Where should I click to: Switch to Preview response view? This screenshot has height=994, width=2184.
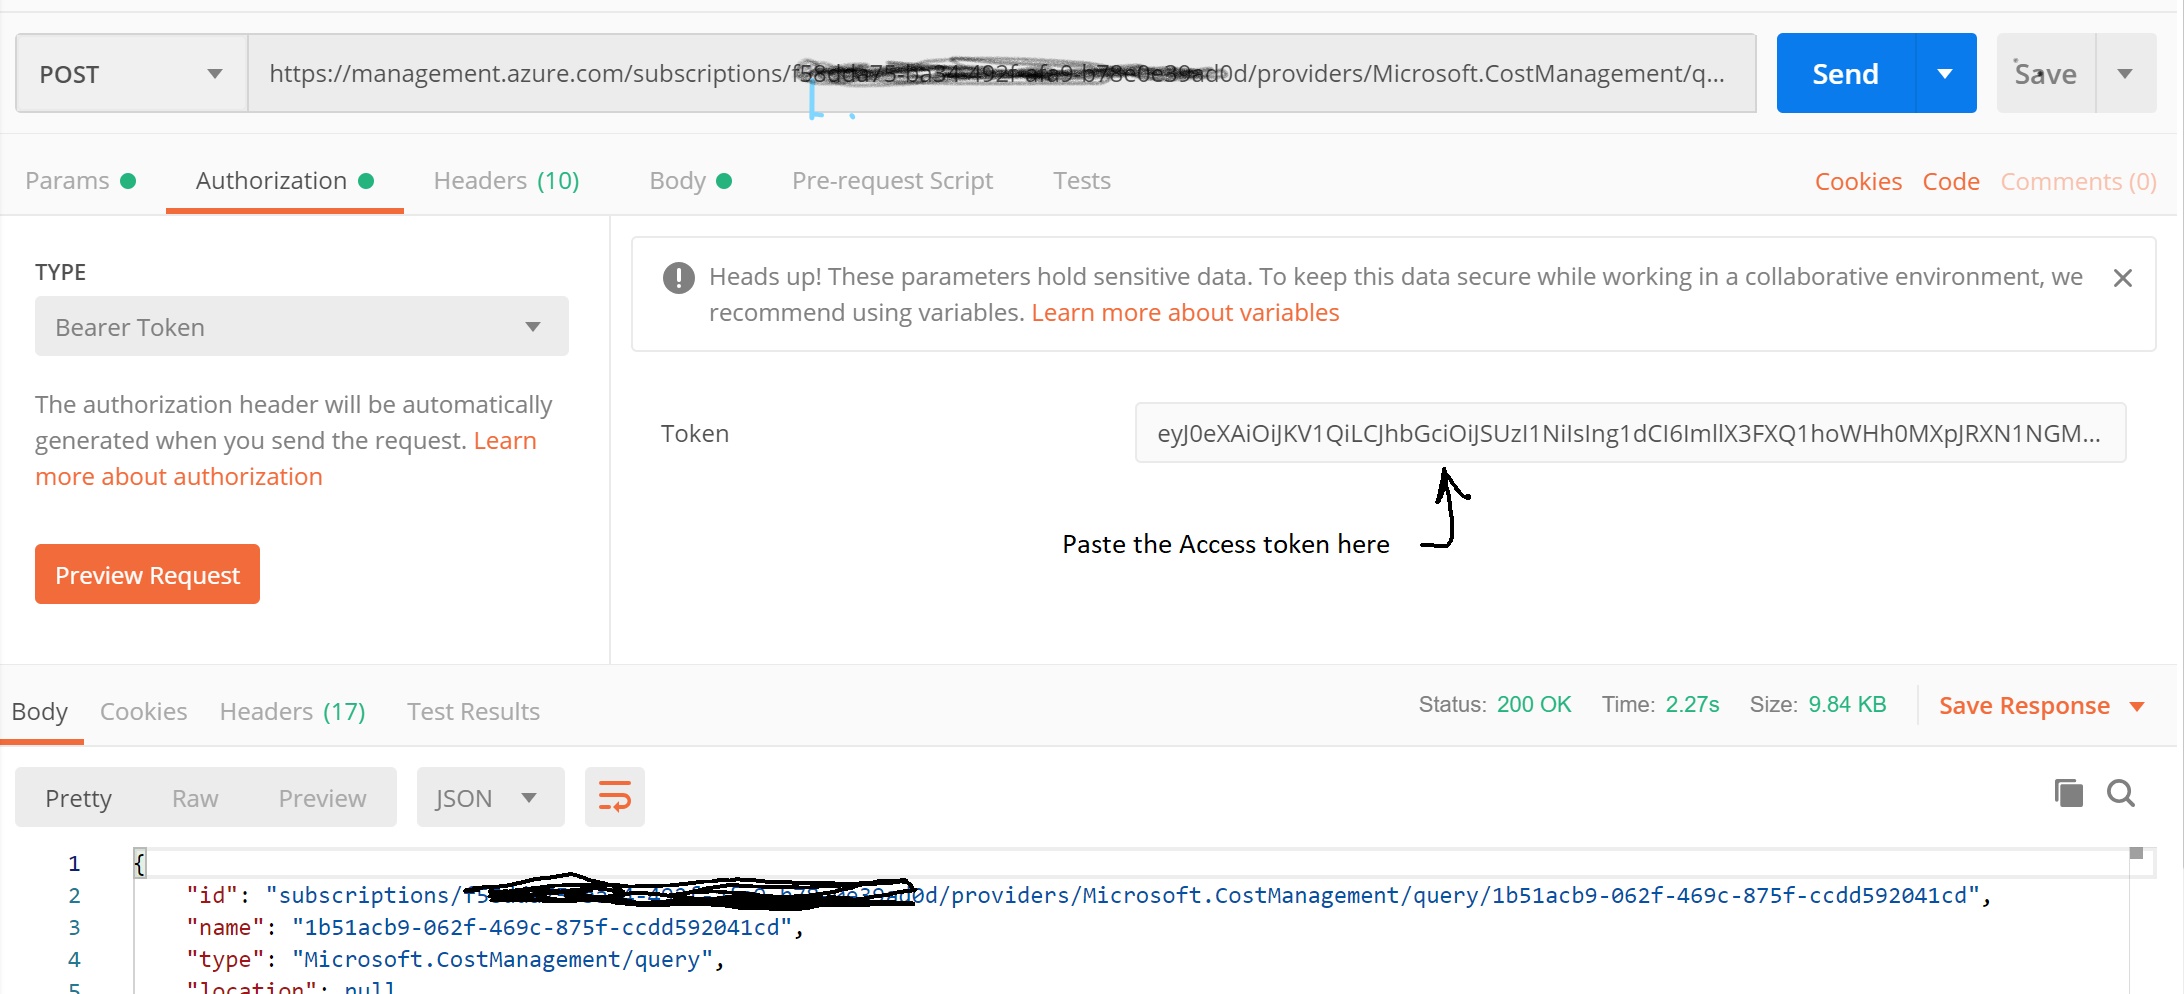[322, 798]
